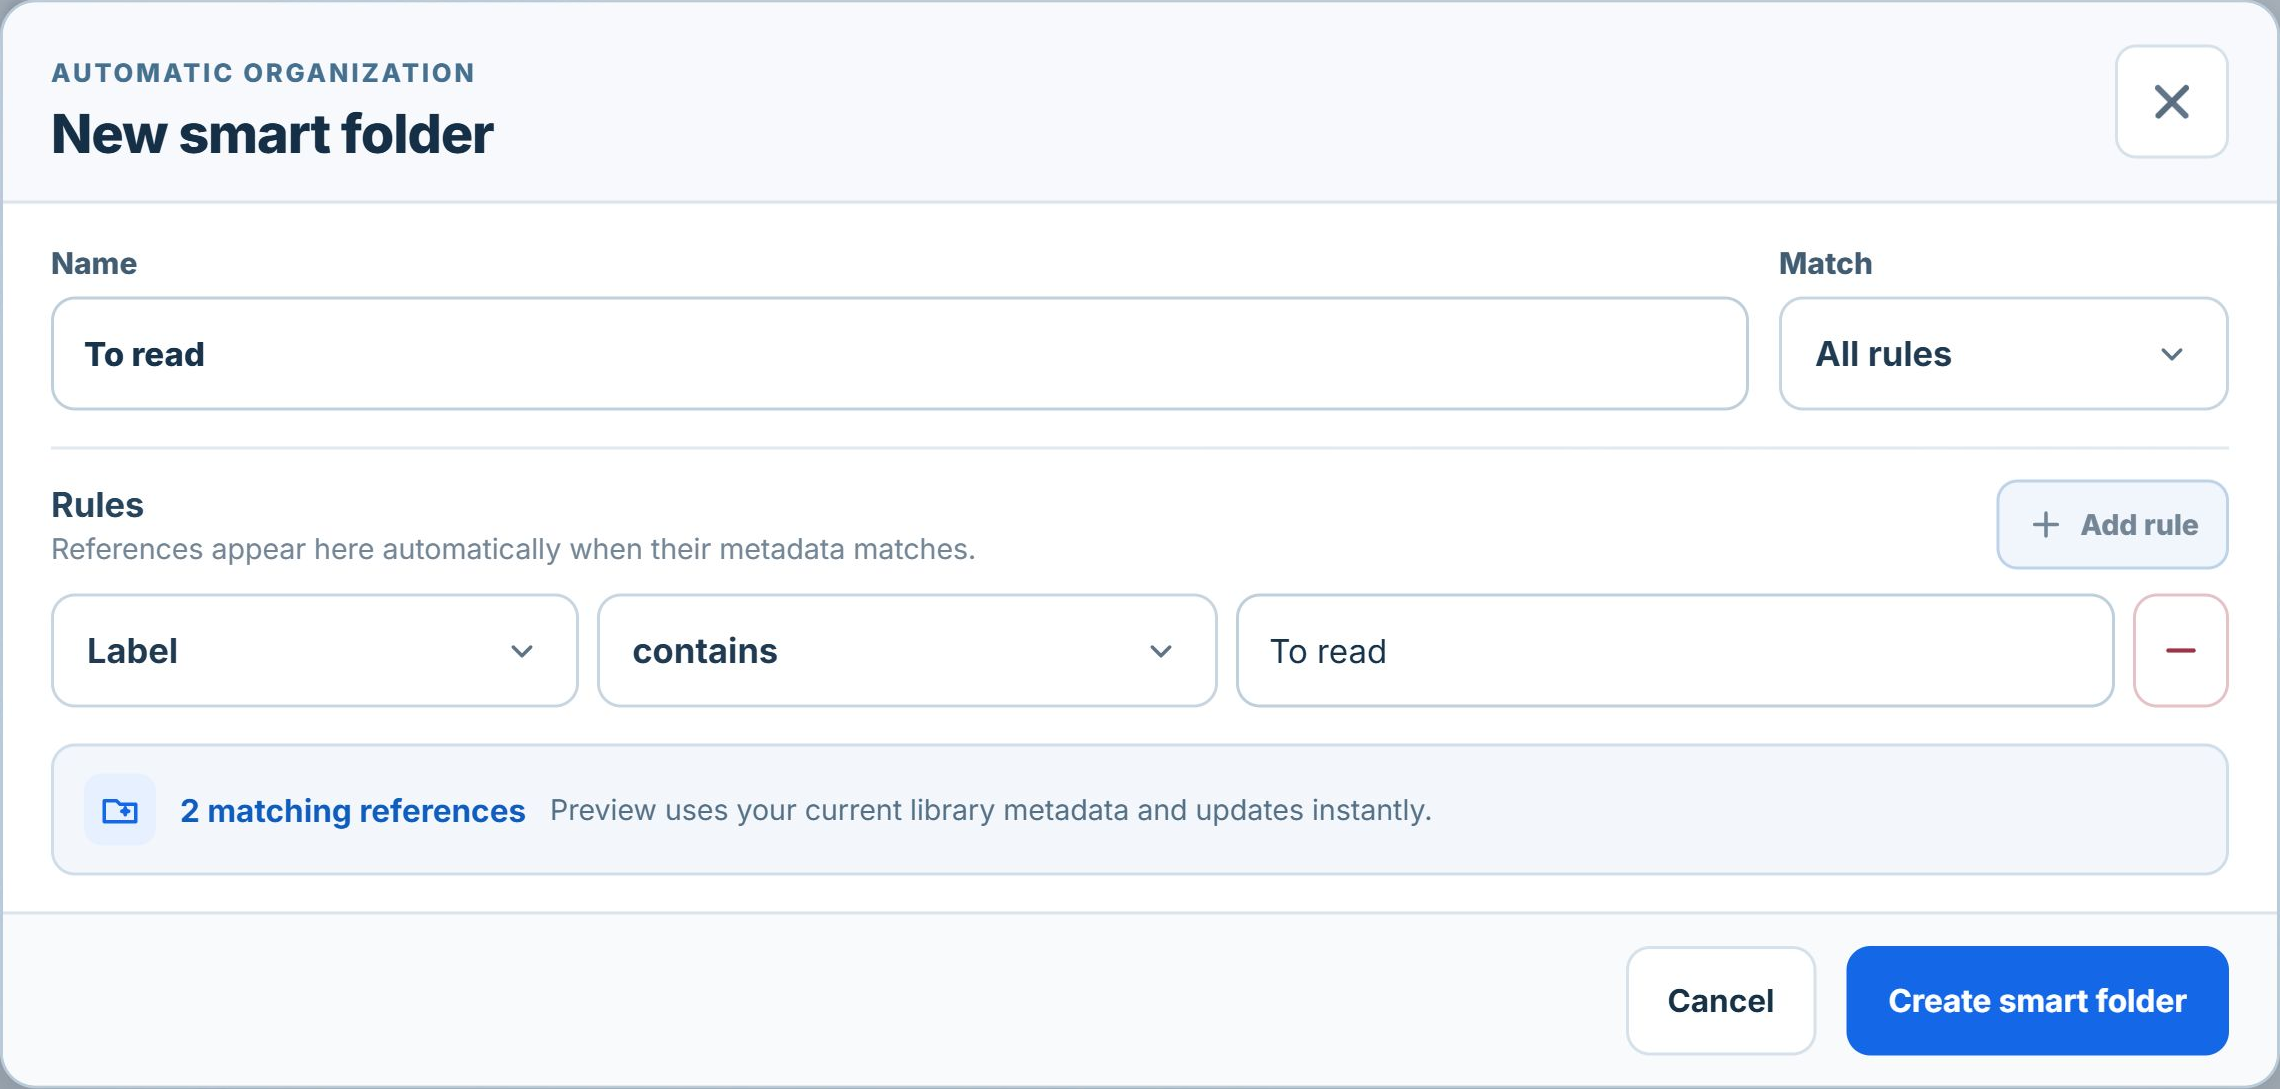2280x1089 pixels.
Task: Click the References appear here automatically text
Action: point(513,549)
